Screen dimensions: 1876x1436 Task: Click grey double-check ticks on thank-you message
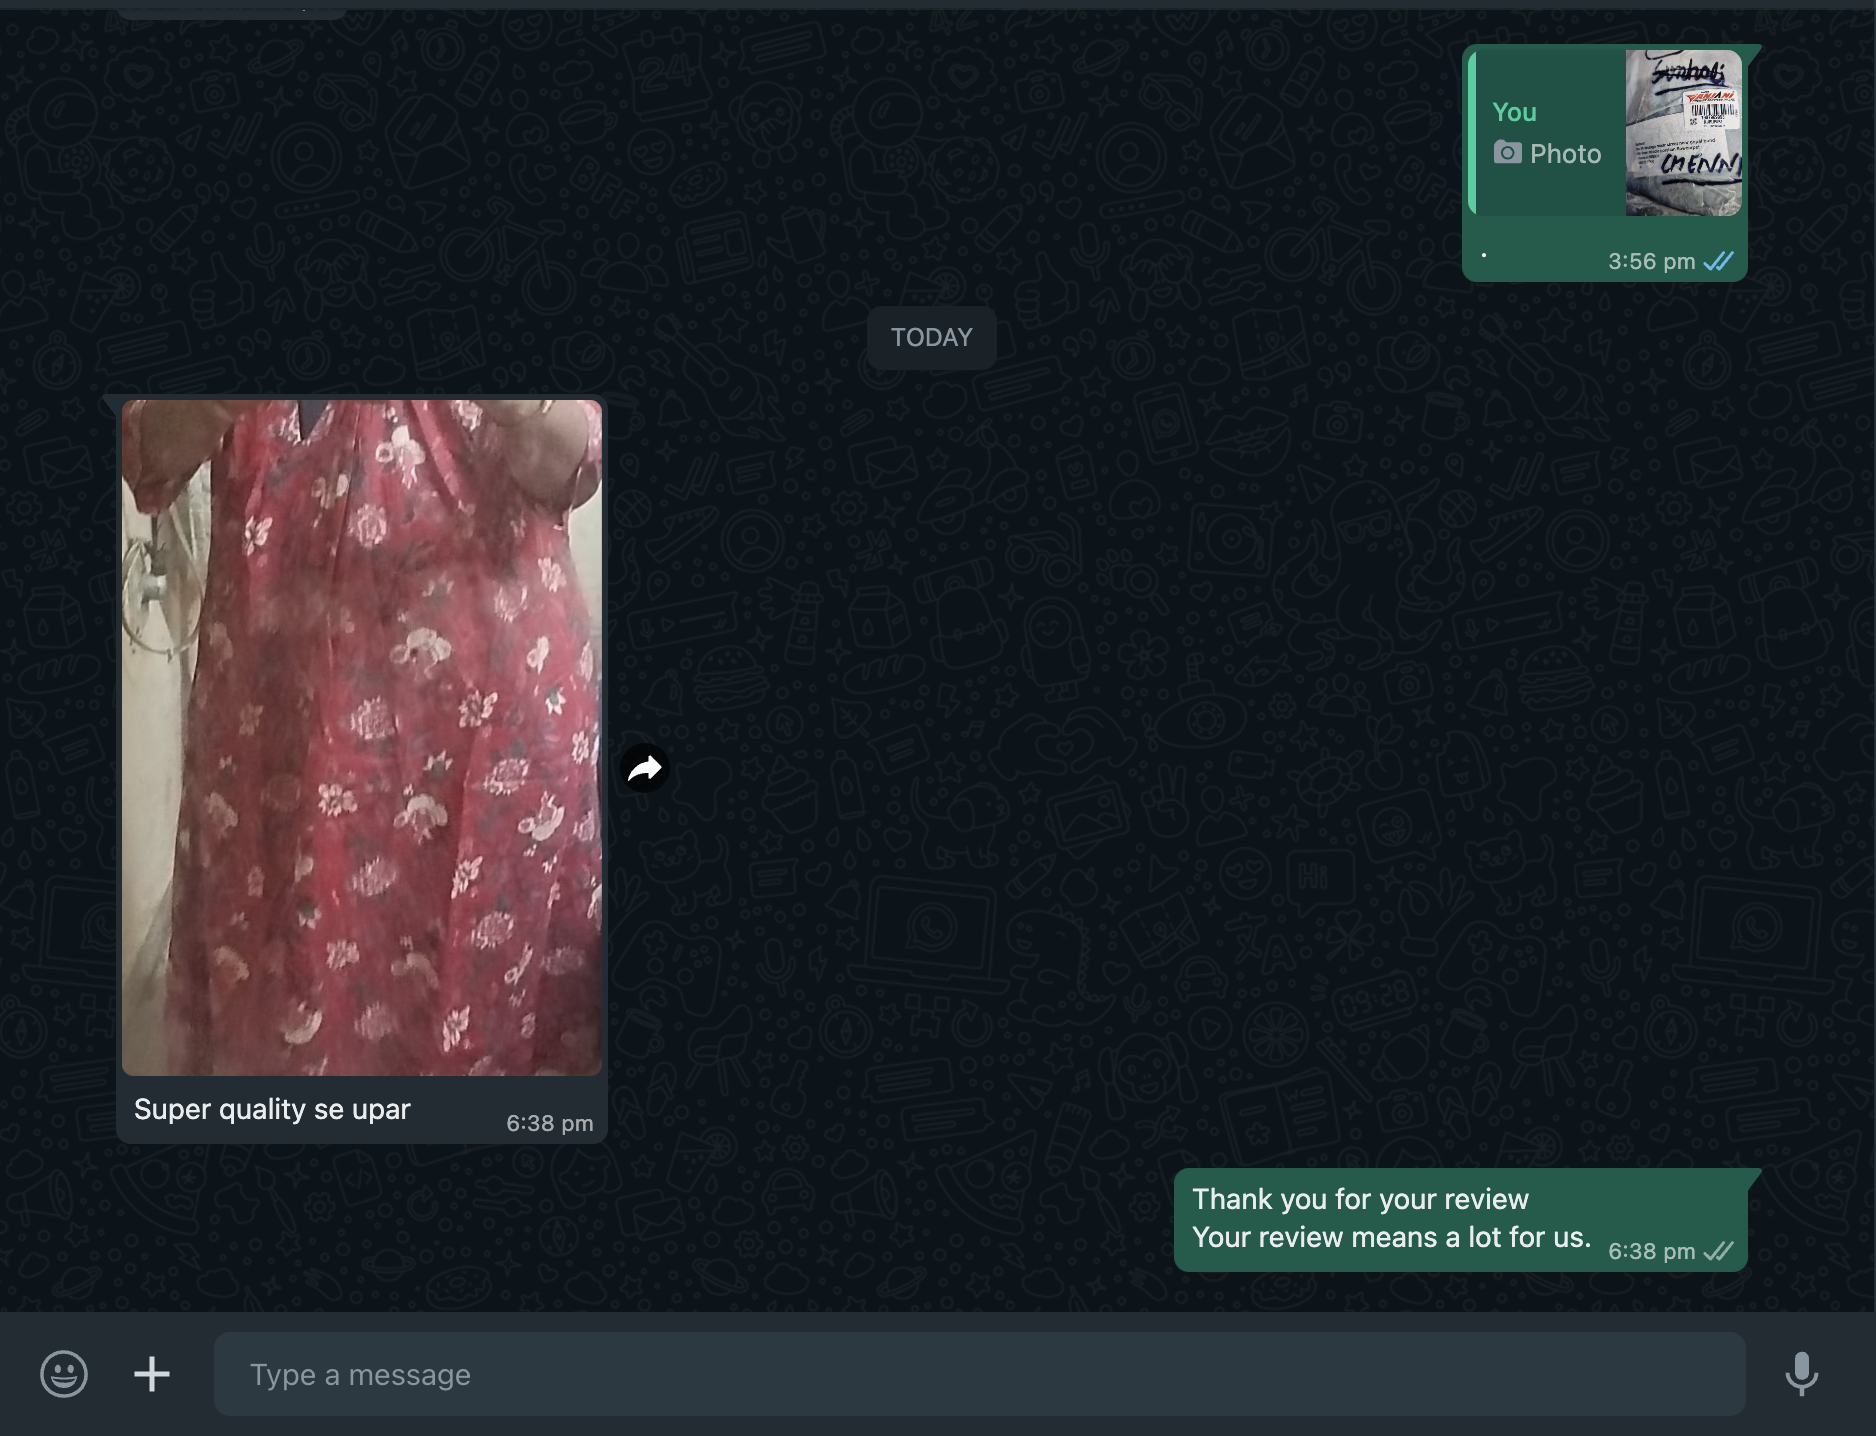pos(1718,1252)
